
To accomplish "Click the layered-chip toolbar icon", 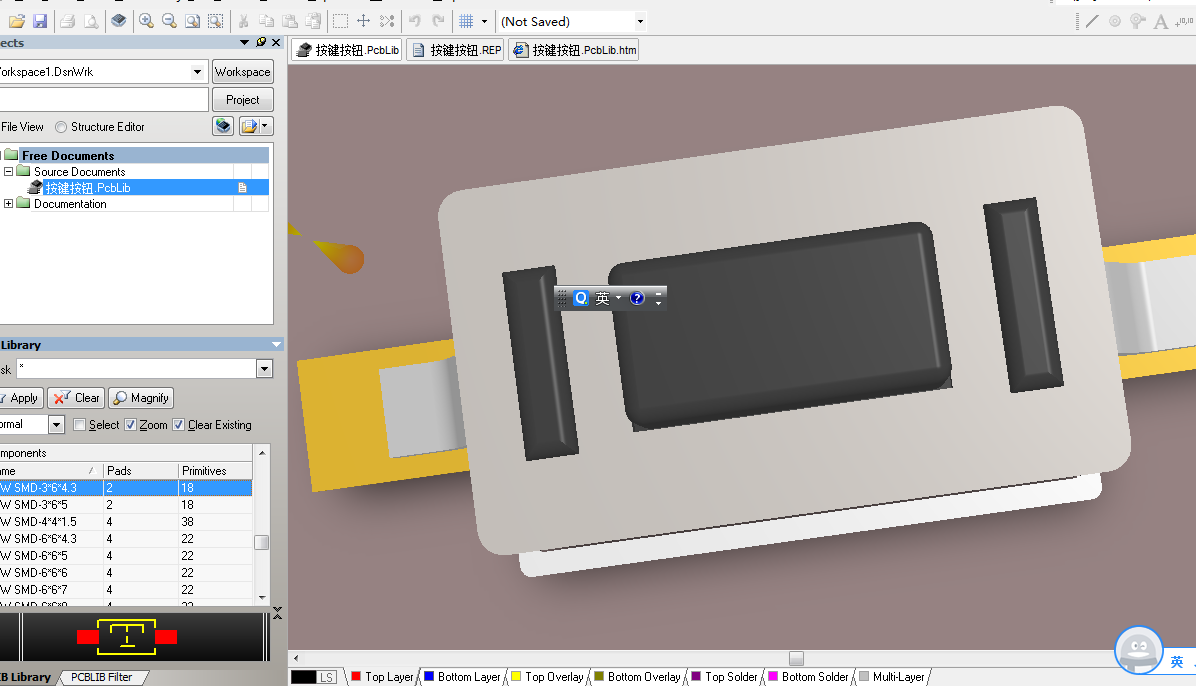I will coord(118,21).
